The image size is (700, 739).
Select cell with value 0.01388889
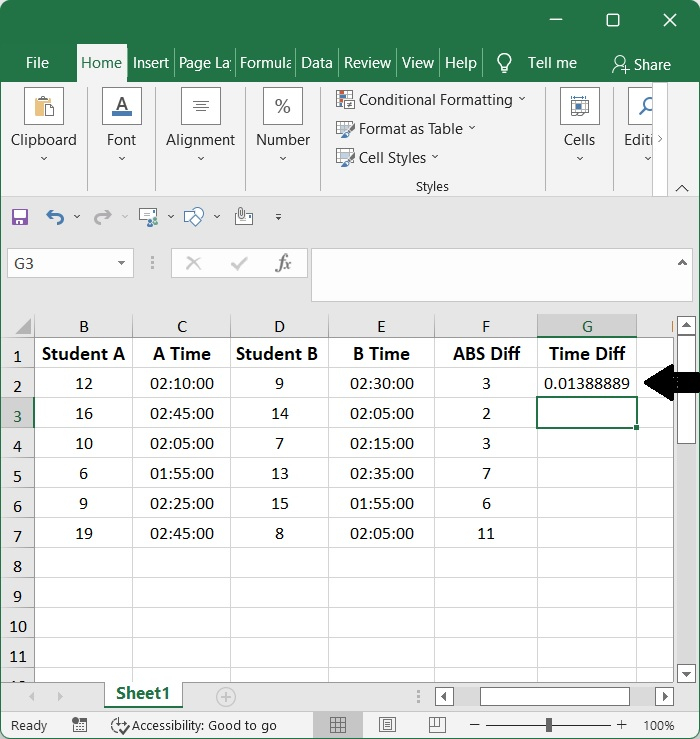click(587, 383)
